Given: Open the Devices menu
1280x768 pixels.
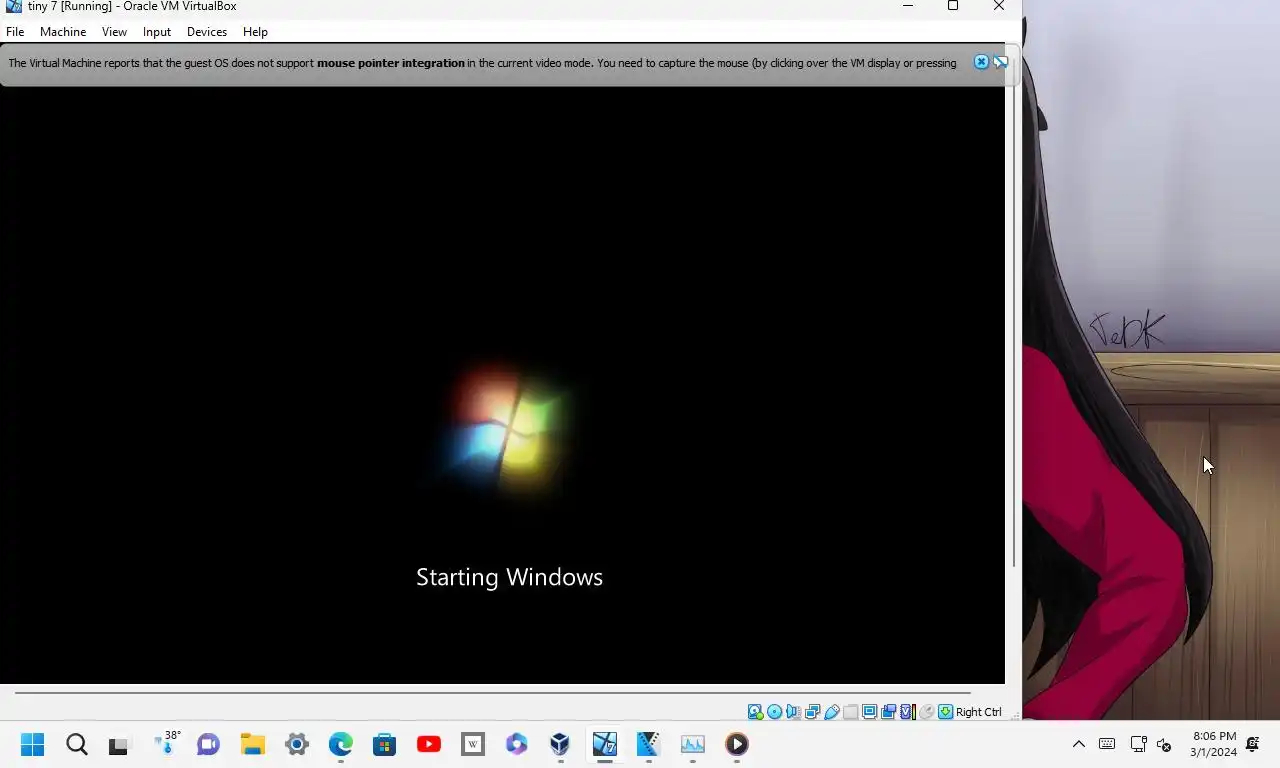Looking at the screenshot, I should 207,32.
